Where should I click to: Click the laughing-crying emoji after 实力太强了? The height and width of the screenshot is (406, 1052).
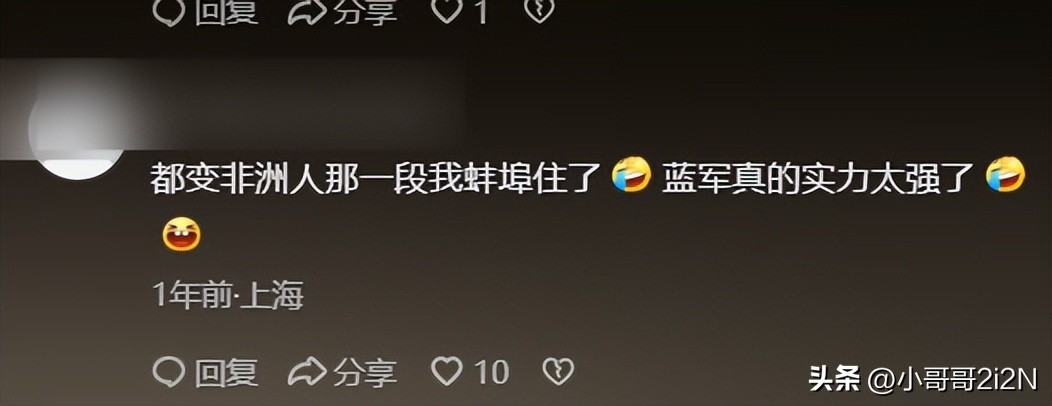coord(1005,175)
